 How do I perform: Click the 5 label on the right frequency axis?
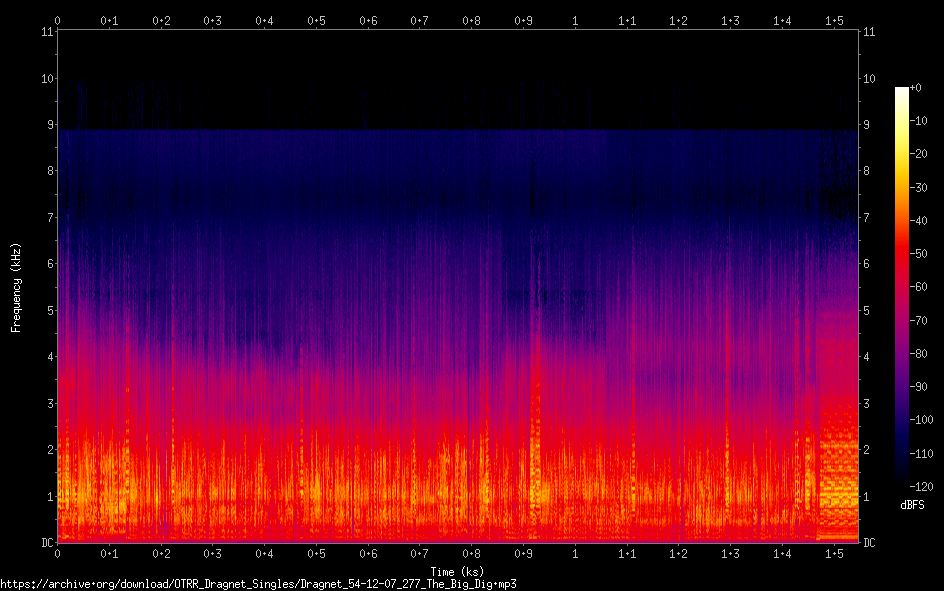coord(867,311)
